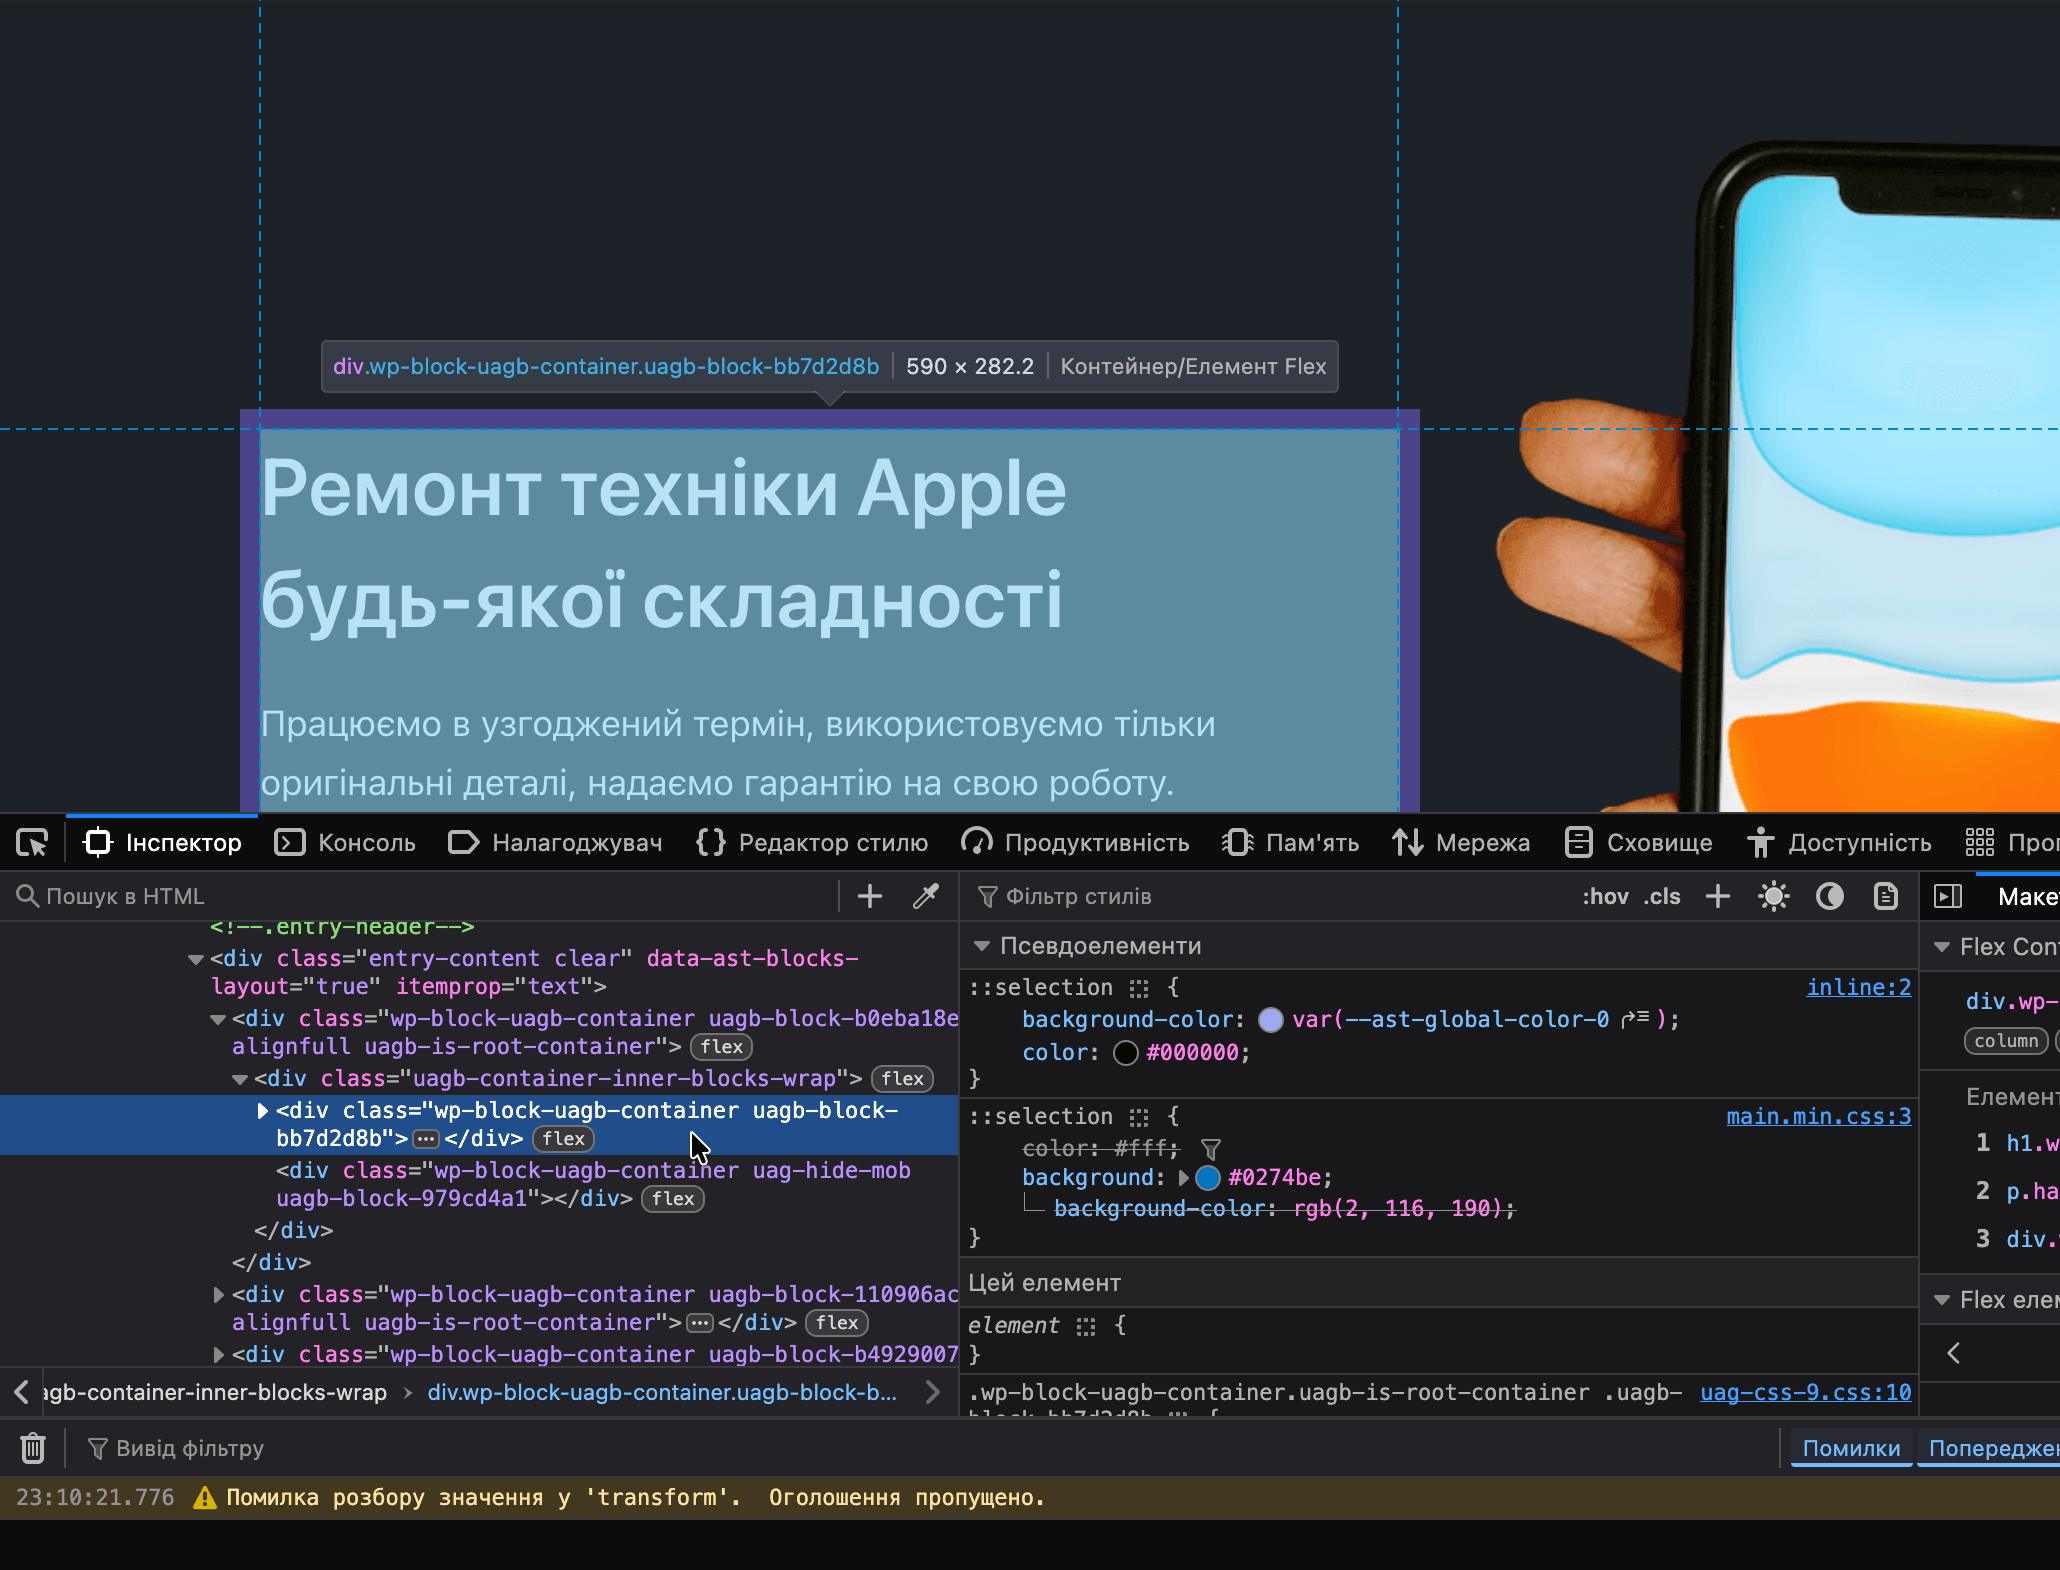Collapse the uagb-container-inner-blocks-wrap div

240,1080
